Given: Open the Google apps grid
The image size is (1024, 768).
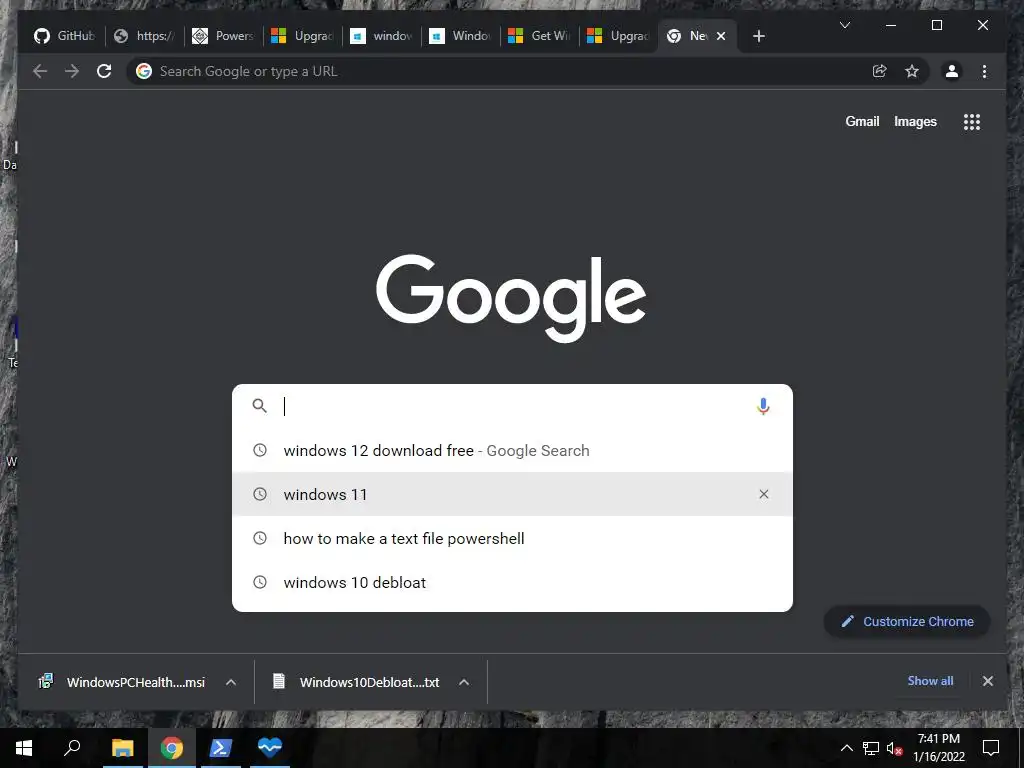Looking at the screenshot, I should pos(972,122).
